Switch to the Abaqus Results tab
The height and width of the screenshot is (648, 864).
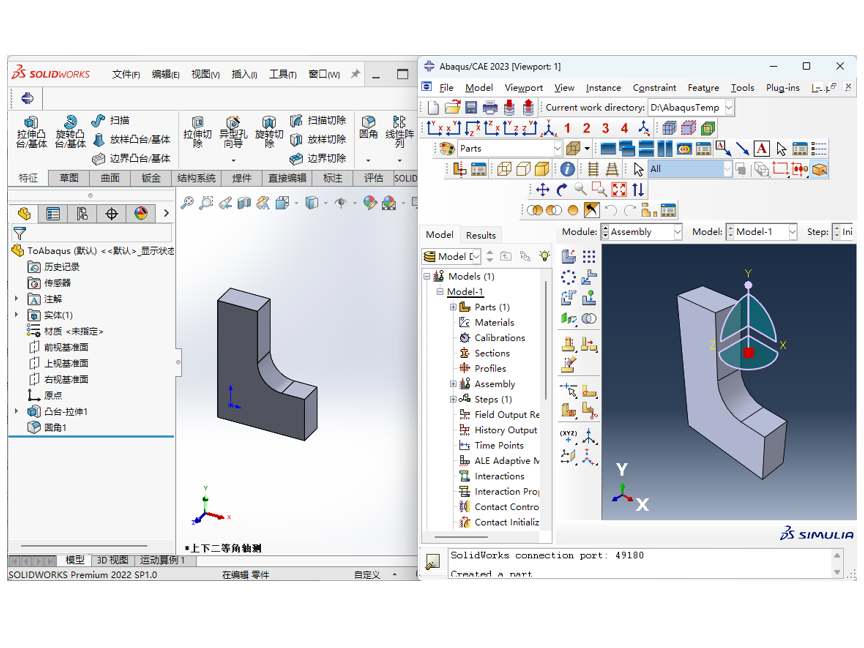480,235
